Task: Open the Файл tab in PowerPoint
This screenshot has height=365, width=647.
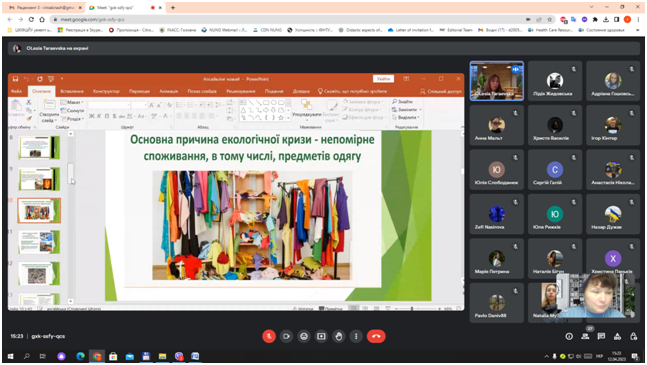Action: click(17, 91)
